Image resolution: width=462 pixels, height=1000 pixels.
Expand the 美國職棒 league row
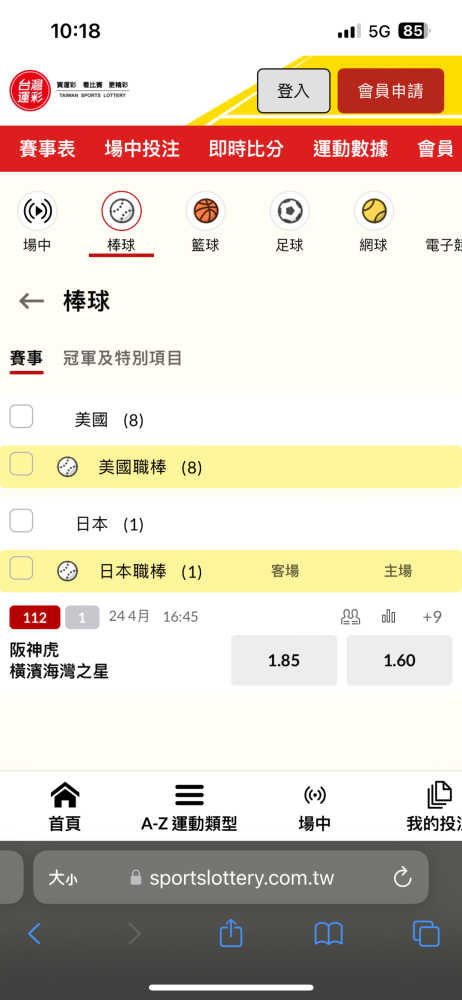click(x=231, y=467)
